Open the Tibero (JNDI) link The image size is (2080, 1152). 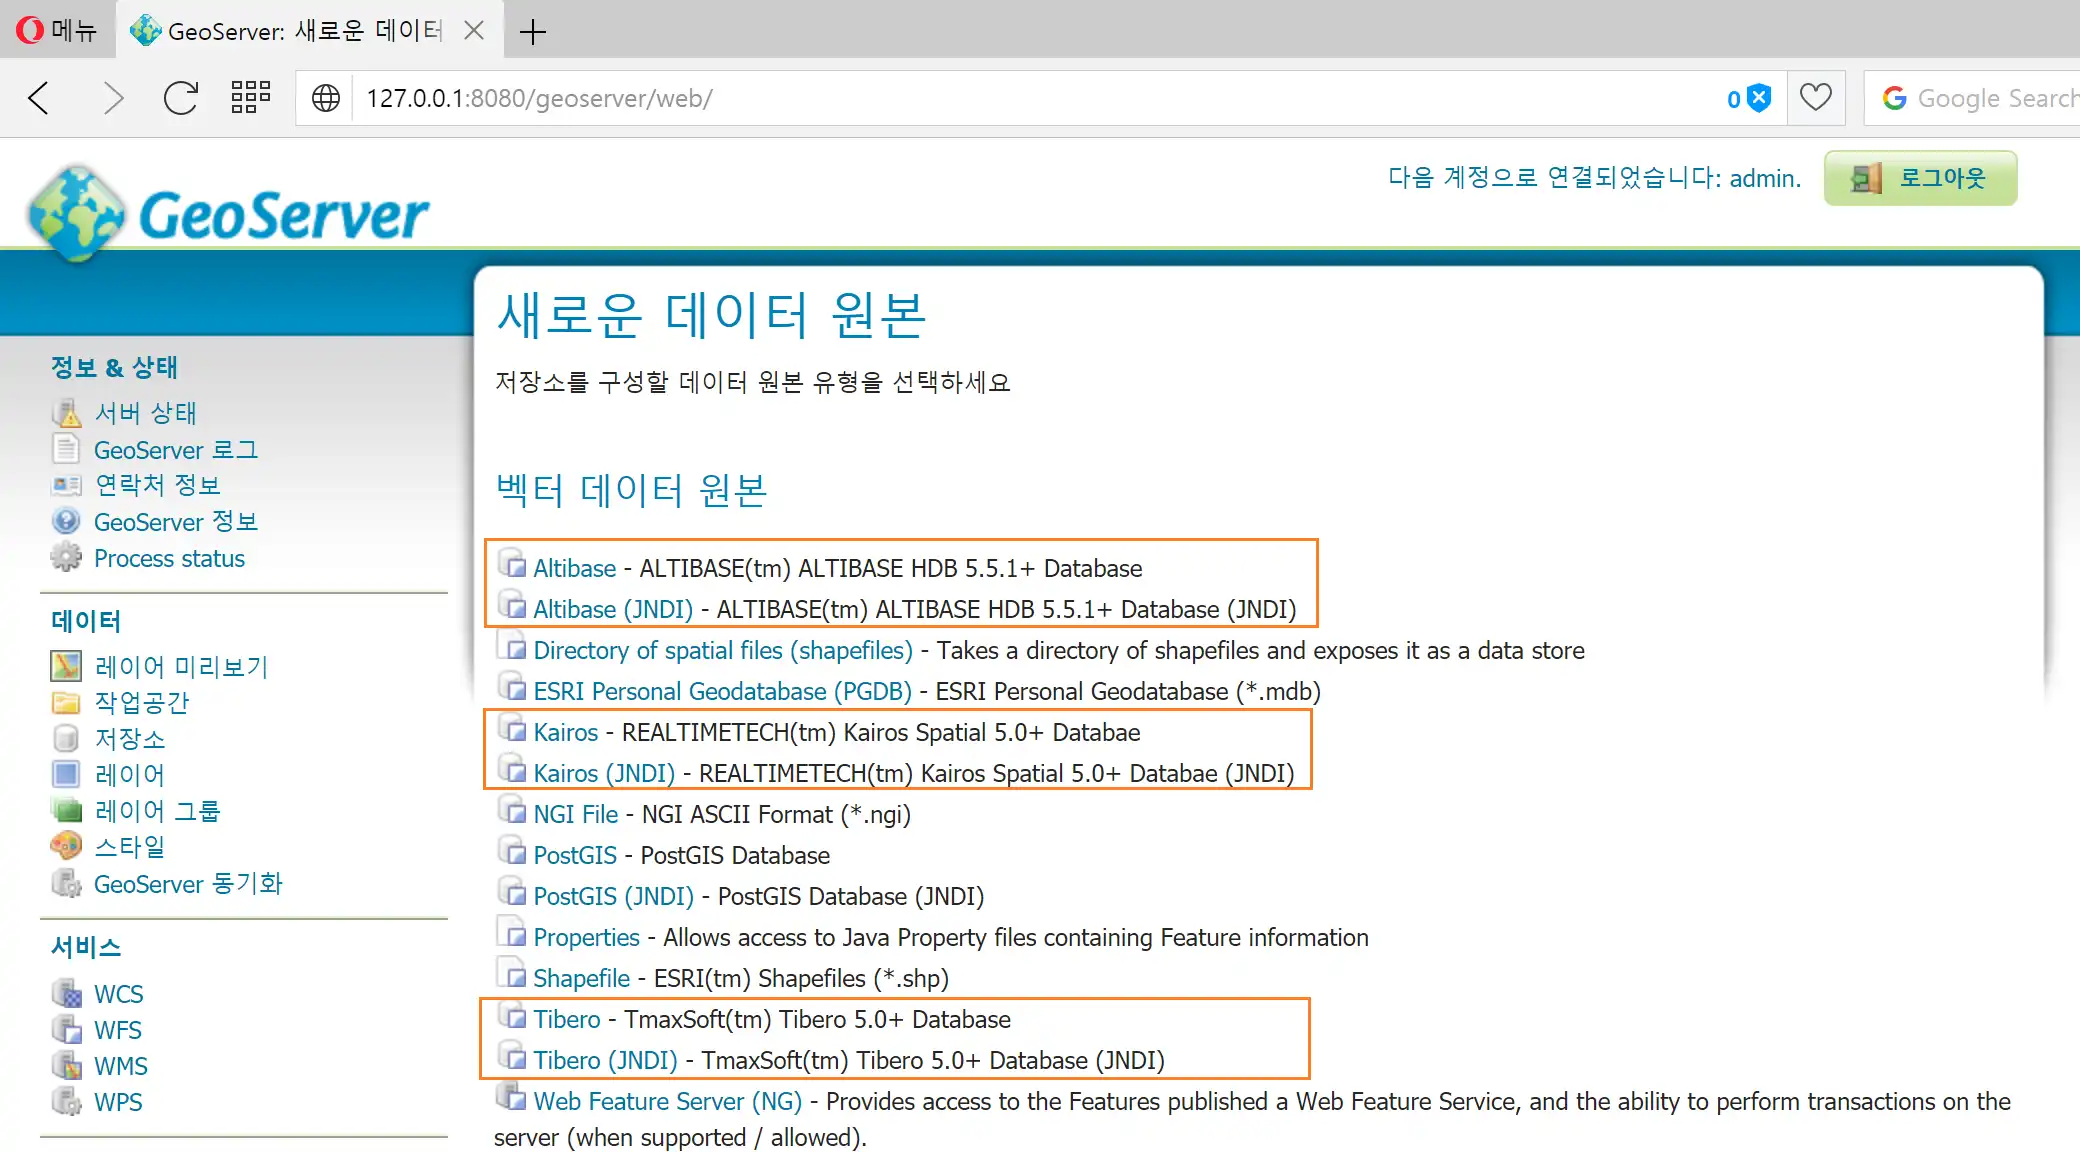tap(605, 1060)
